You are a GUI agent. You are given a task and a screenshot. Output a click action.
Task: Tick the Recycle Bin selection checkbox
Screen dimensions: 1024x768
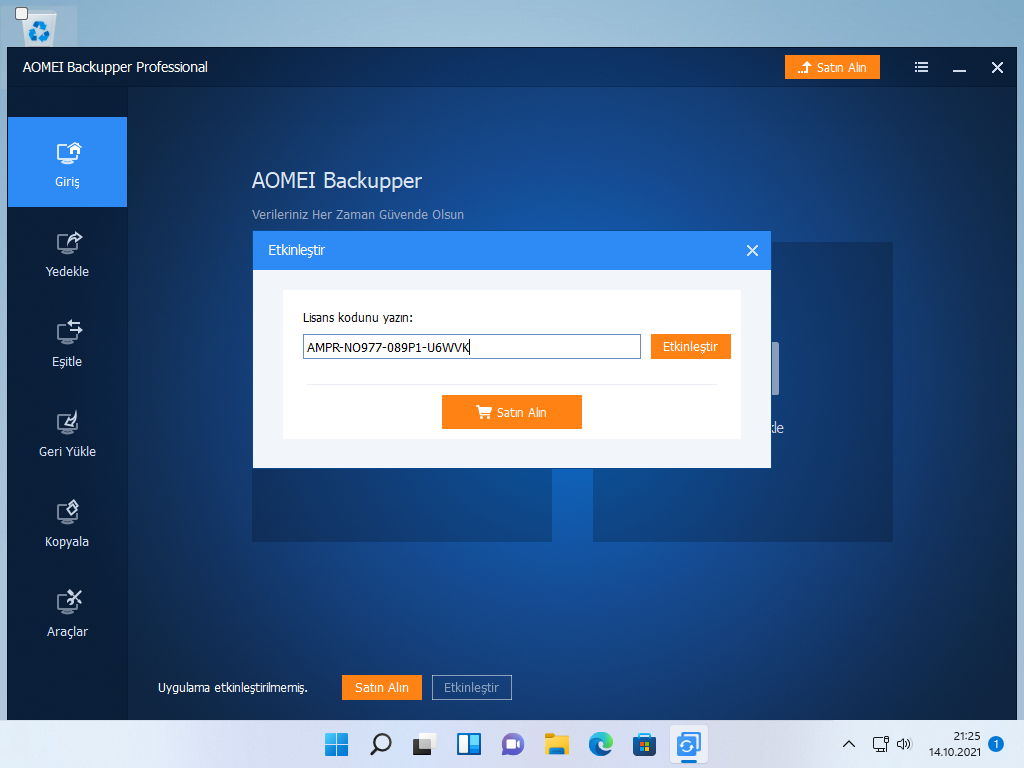(22, 14)
